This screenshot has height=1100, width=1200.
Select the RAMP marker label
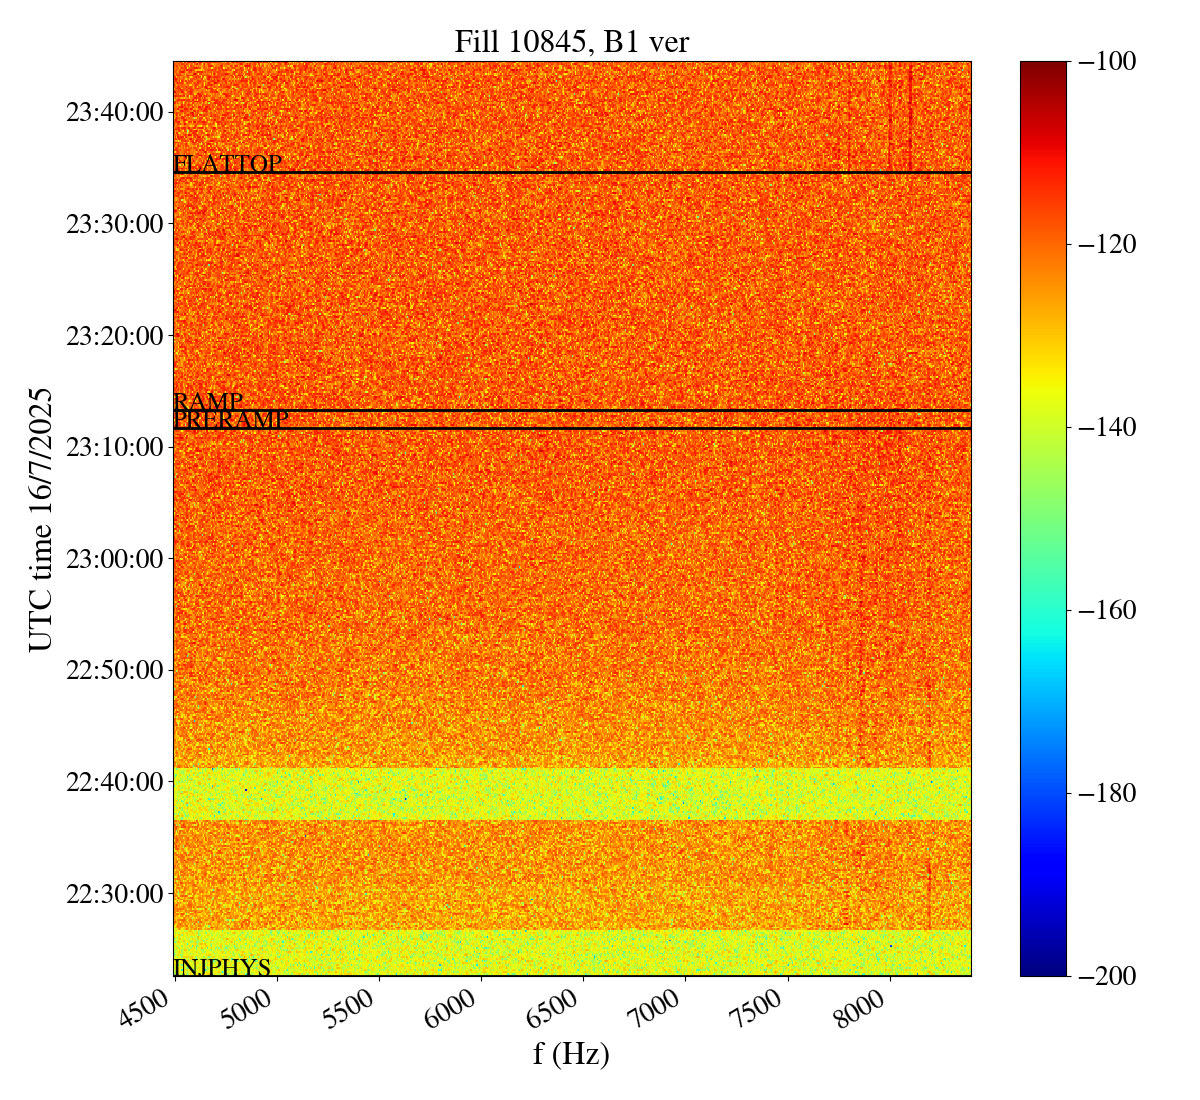pos(208,401)
